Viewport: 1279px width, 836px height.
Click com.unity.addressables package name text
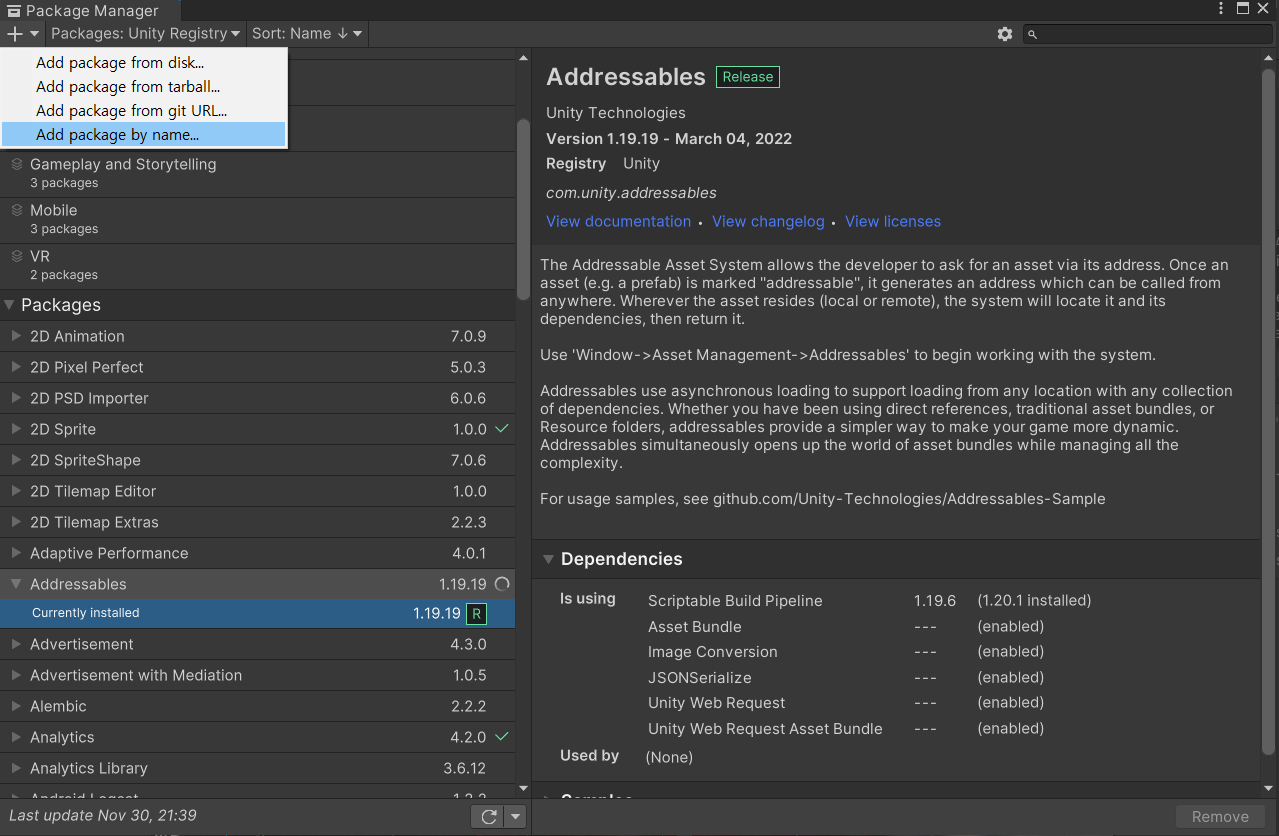[631, 193]
